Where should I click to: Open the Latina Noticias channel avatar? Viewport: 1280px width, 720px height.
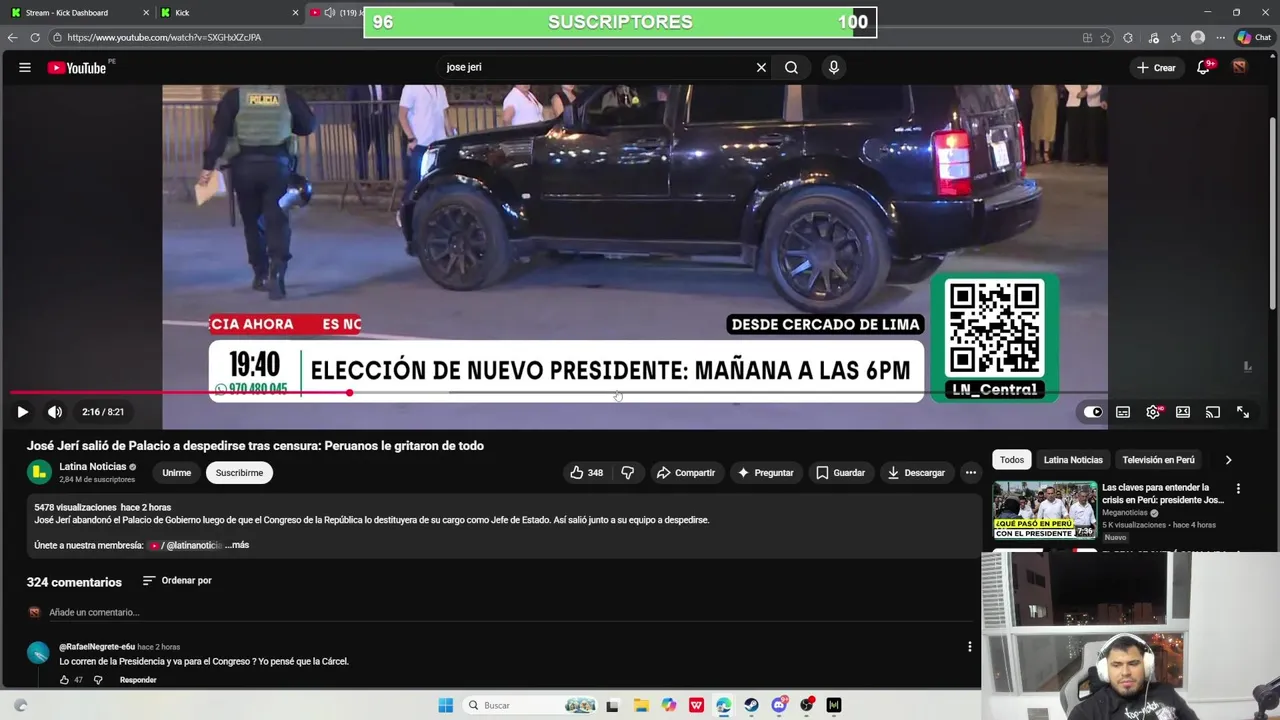coord(39,472)
